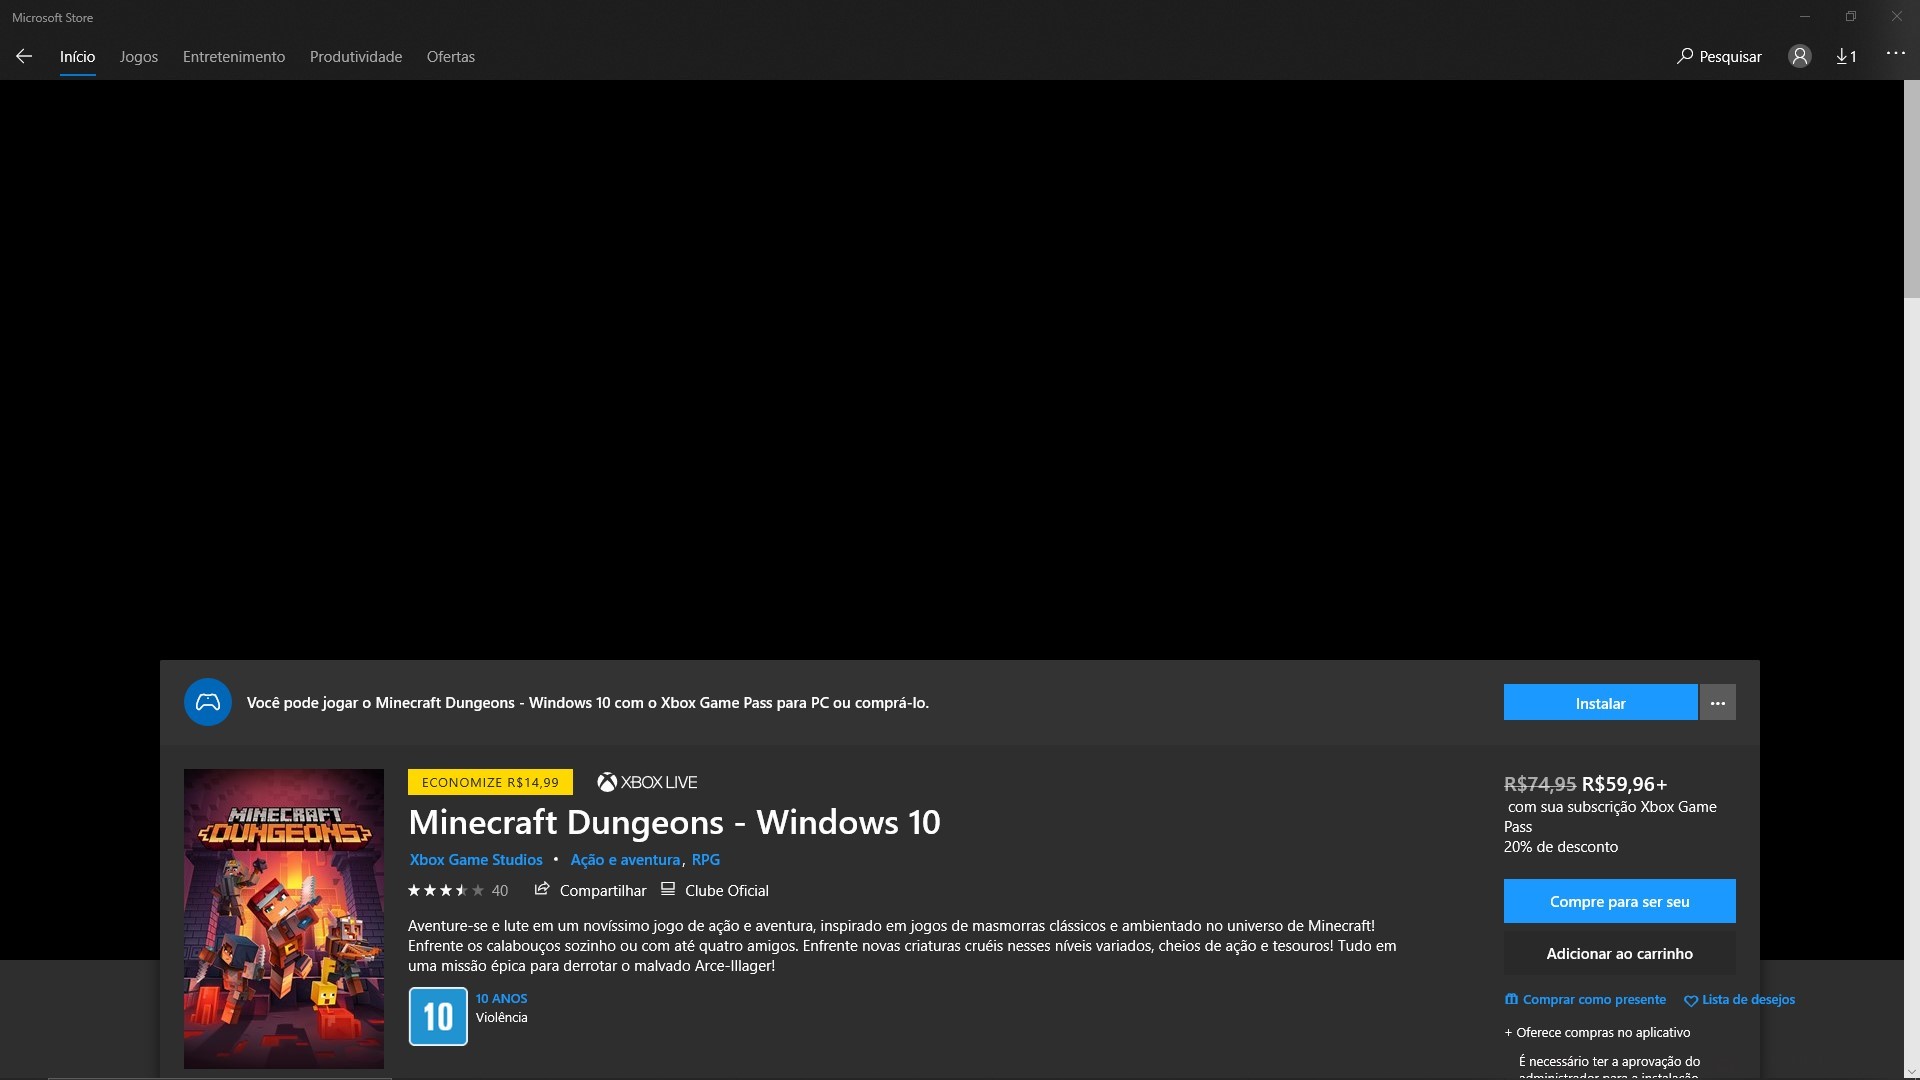
Task: Switch to the Jogos tab
Action: click(139, 57)
